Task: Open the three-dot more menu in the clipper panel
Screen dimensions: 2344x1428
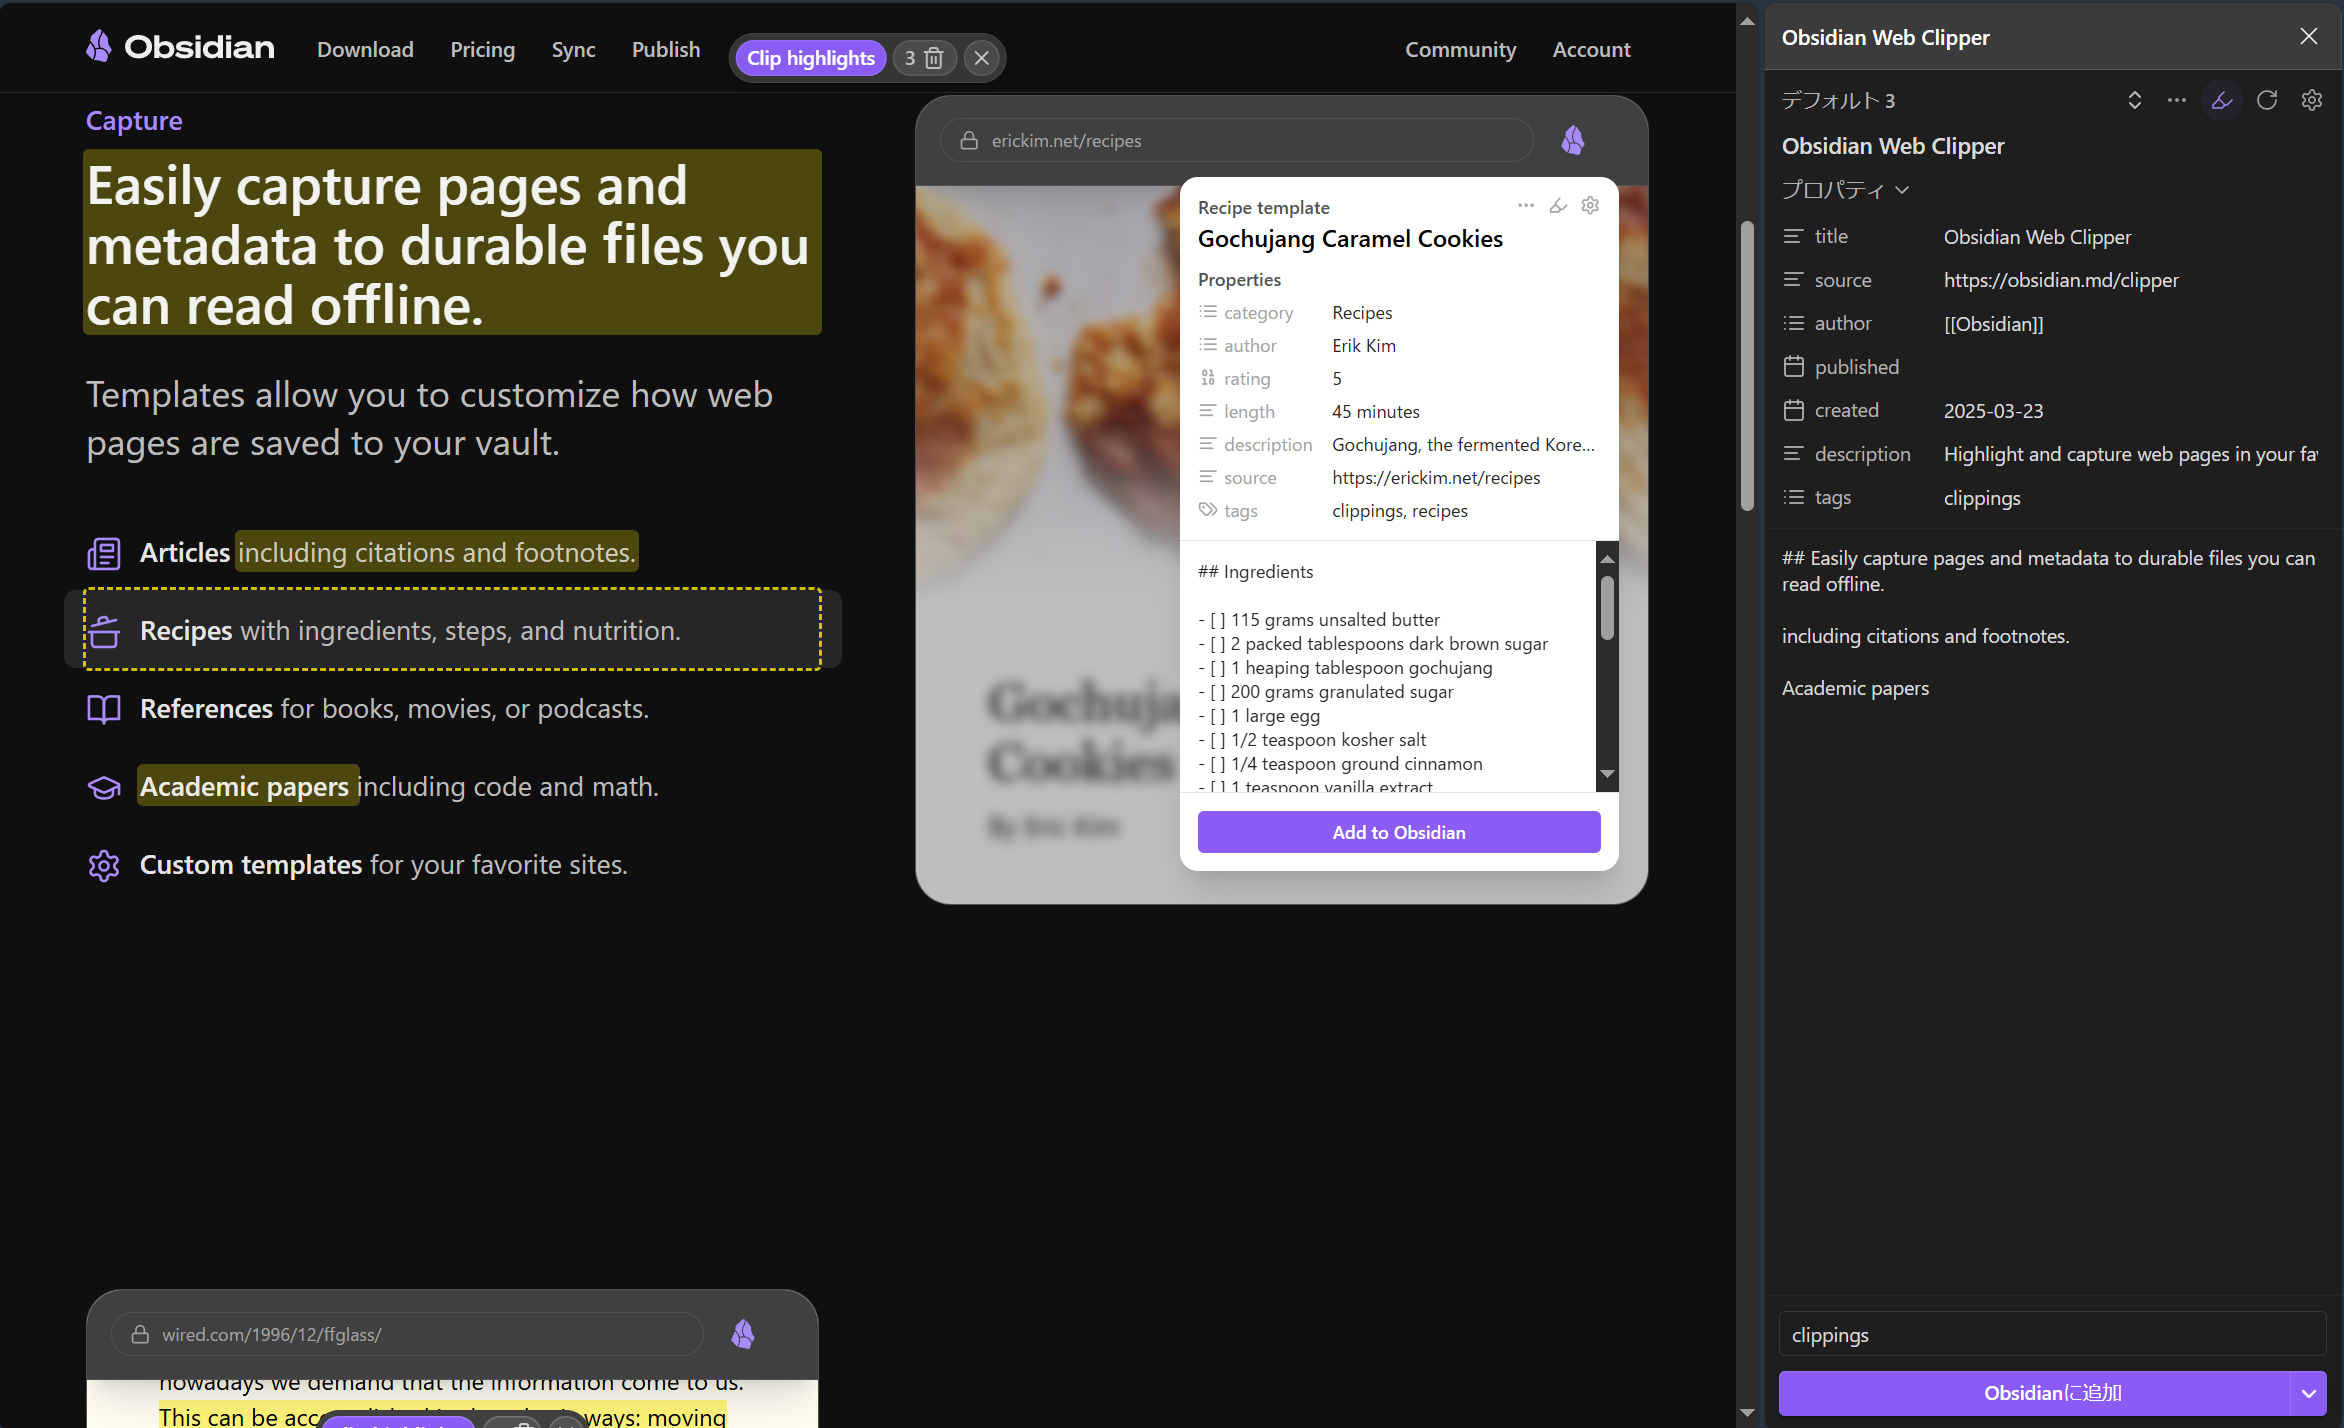Action: (2176, 100)
